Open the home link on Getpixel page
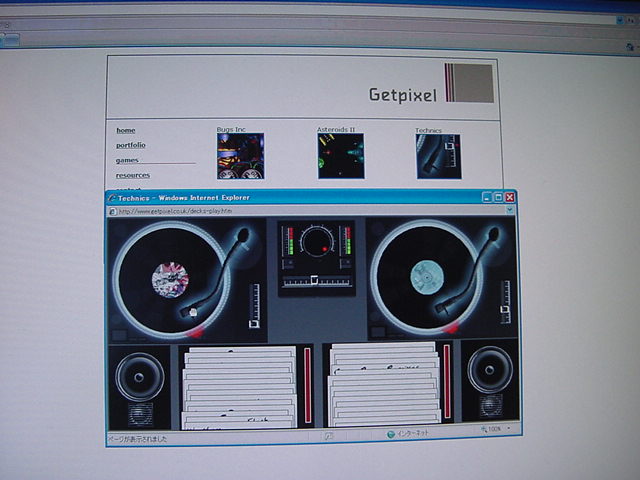This screenshot has width=640, height=480. coord(126,130)
